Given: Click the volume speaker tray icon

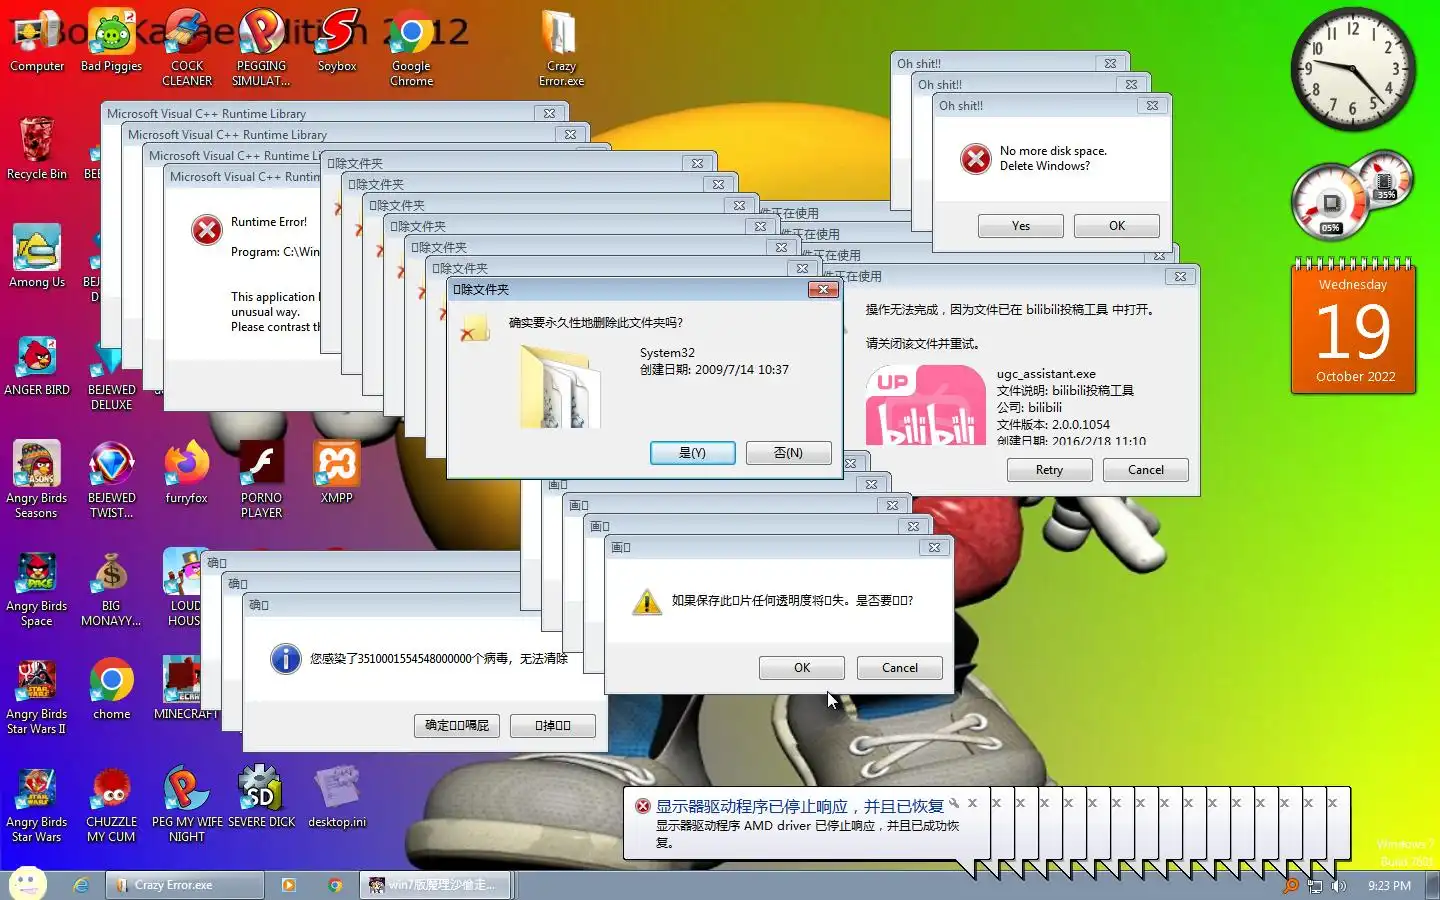Looking at the screenshot, I should tap(1339, 885).
